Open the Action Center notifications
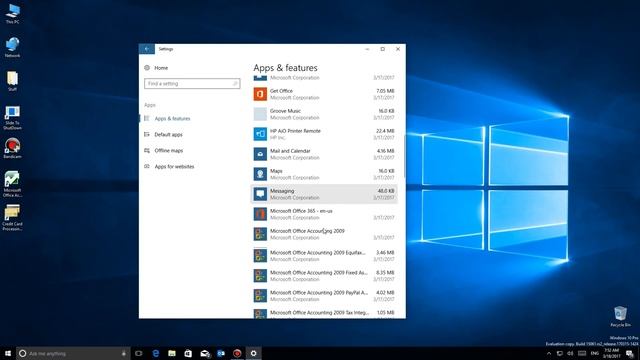Screen dimensions: 640x360 [x=630, y=353]
